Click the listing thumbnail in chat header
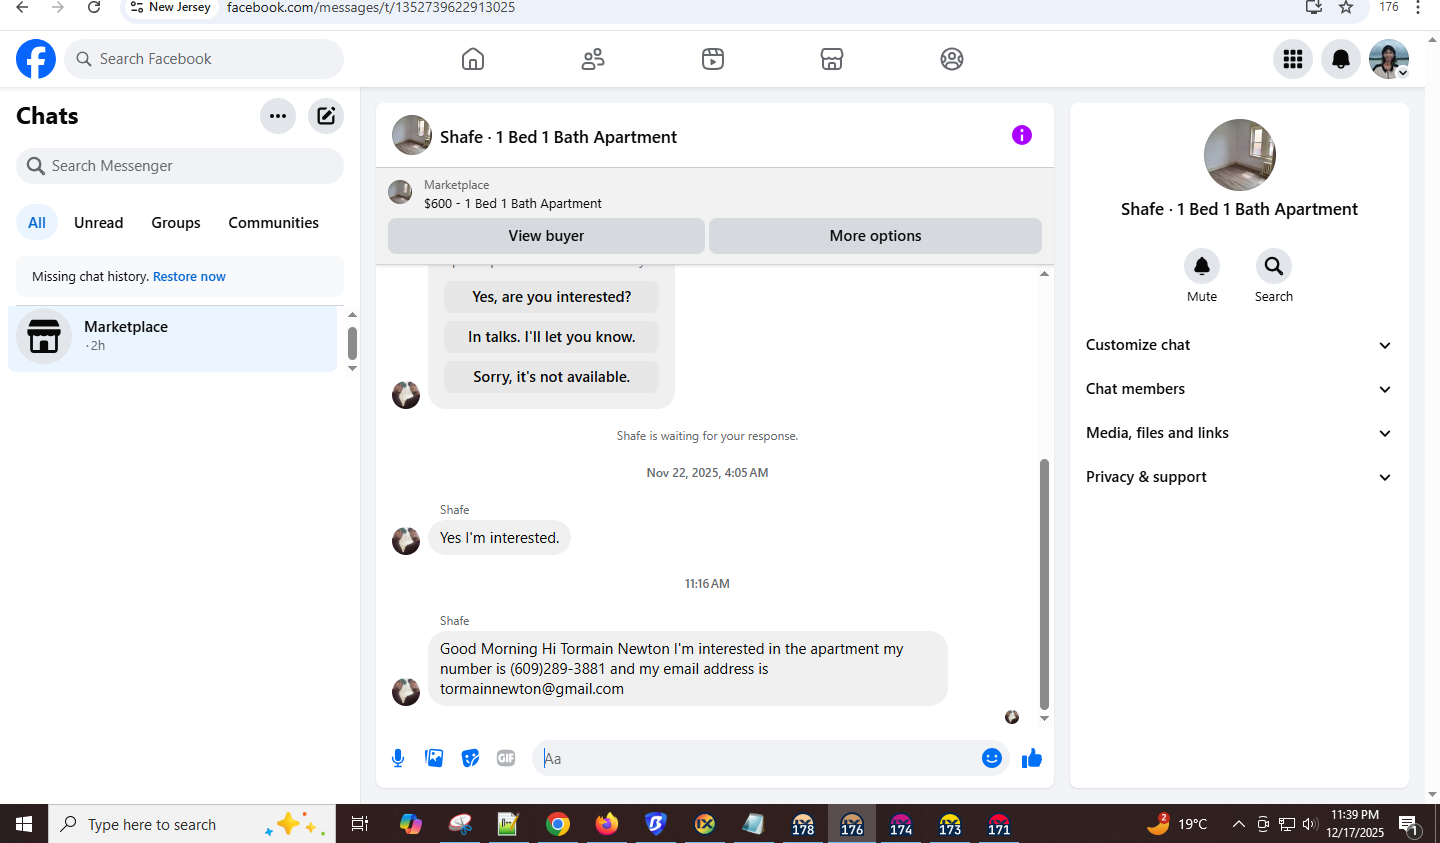The width and height of the screenshot is (1440, 843). click(412, 135)
